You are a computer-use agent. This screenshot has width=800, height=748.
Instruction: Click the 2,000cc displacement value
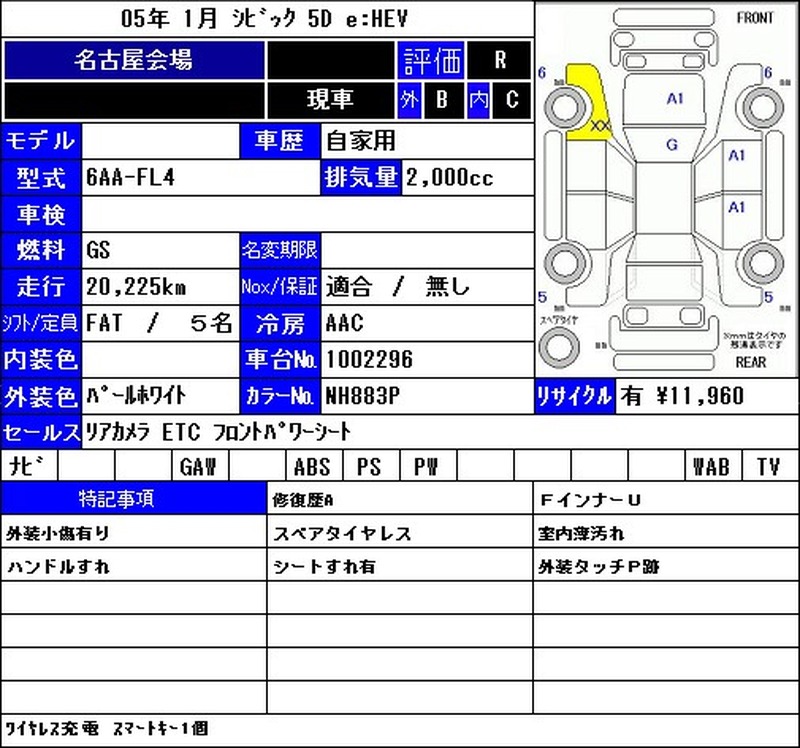pyautogui.click(x=450, y=178)
